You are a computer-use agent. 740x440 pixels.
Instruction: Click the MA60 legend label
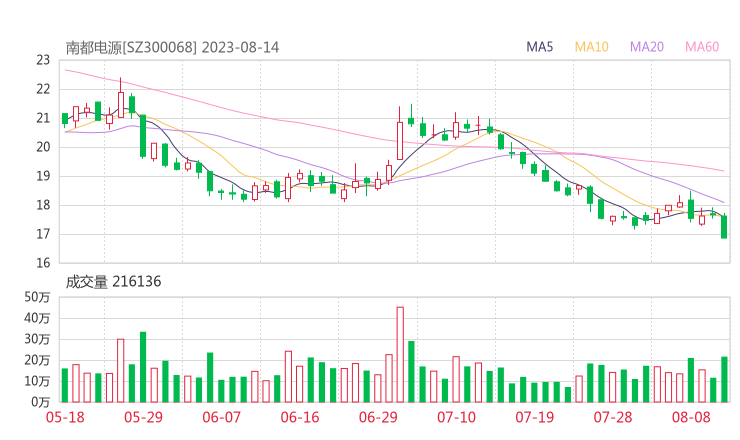pos(702,47)
